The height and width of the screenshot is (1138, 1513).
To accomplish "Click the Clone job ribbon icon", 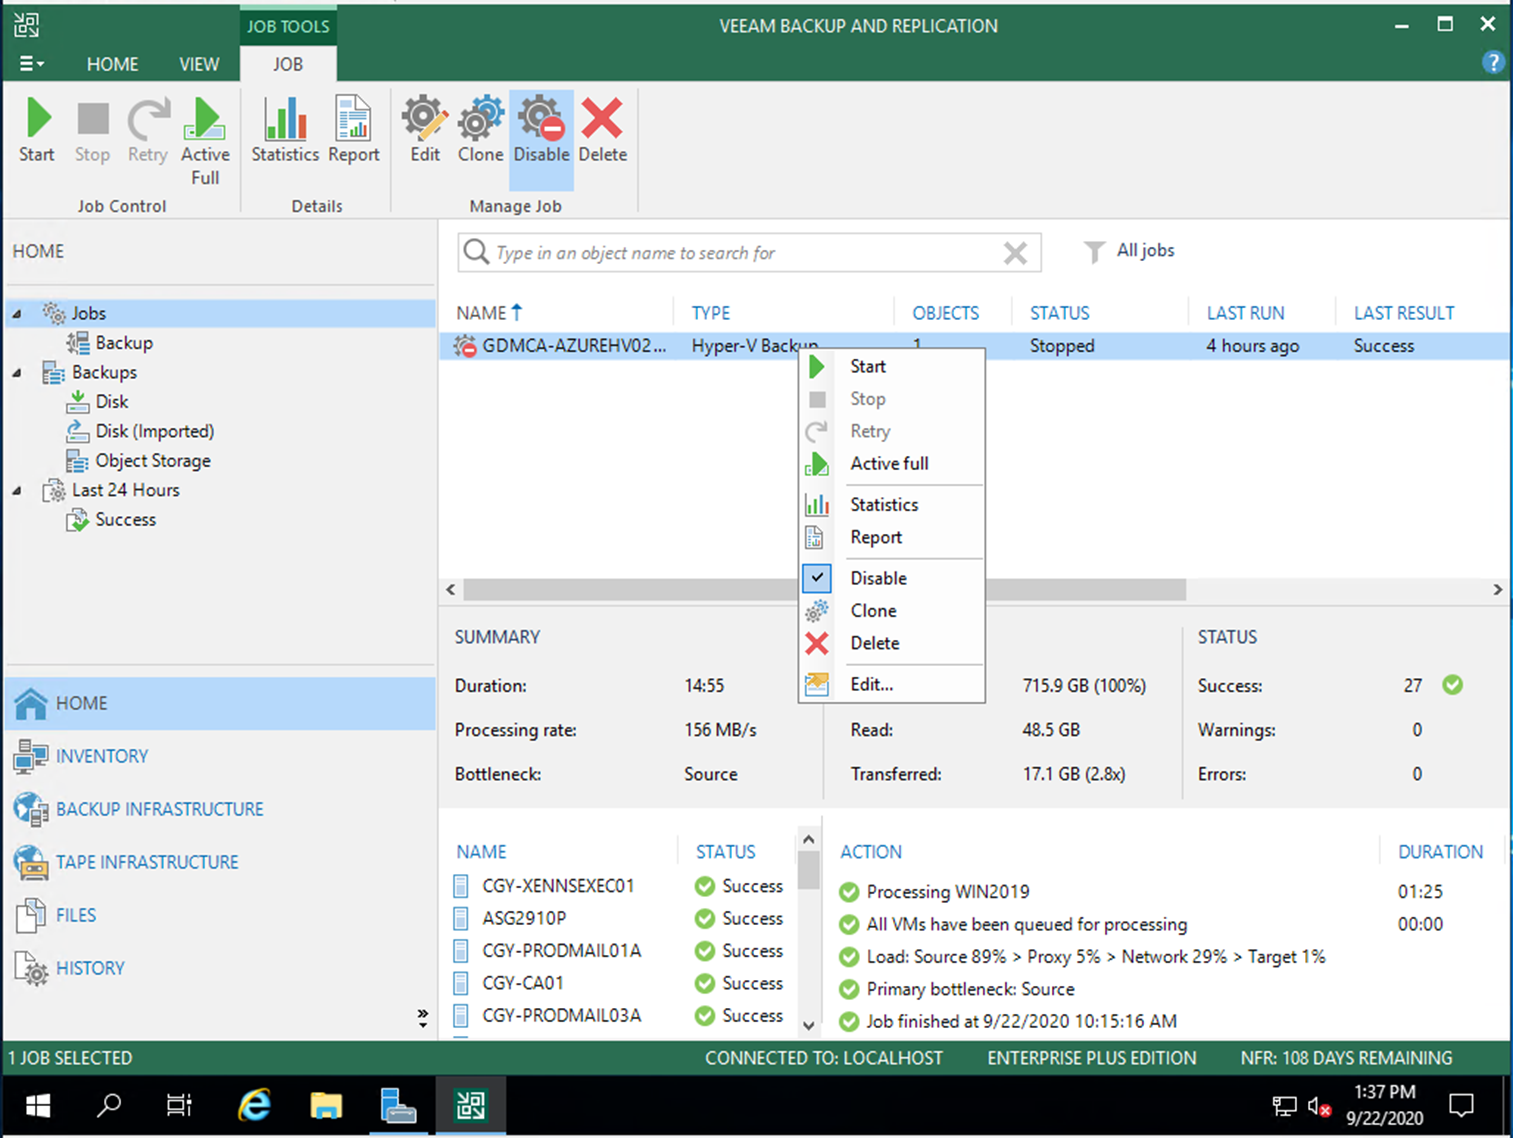I will [x=481, y=130].
